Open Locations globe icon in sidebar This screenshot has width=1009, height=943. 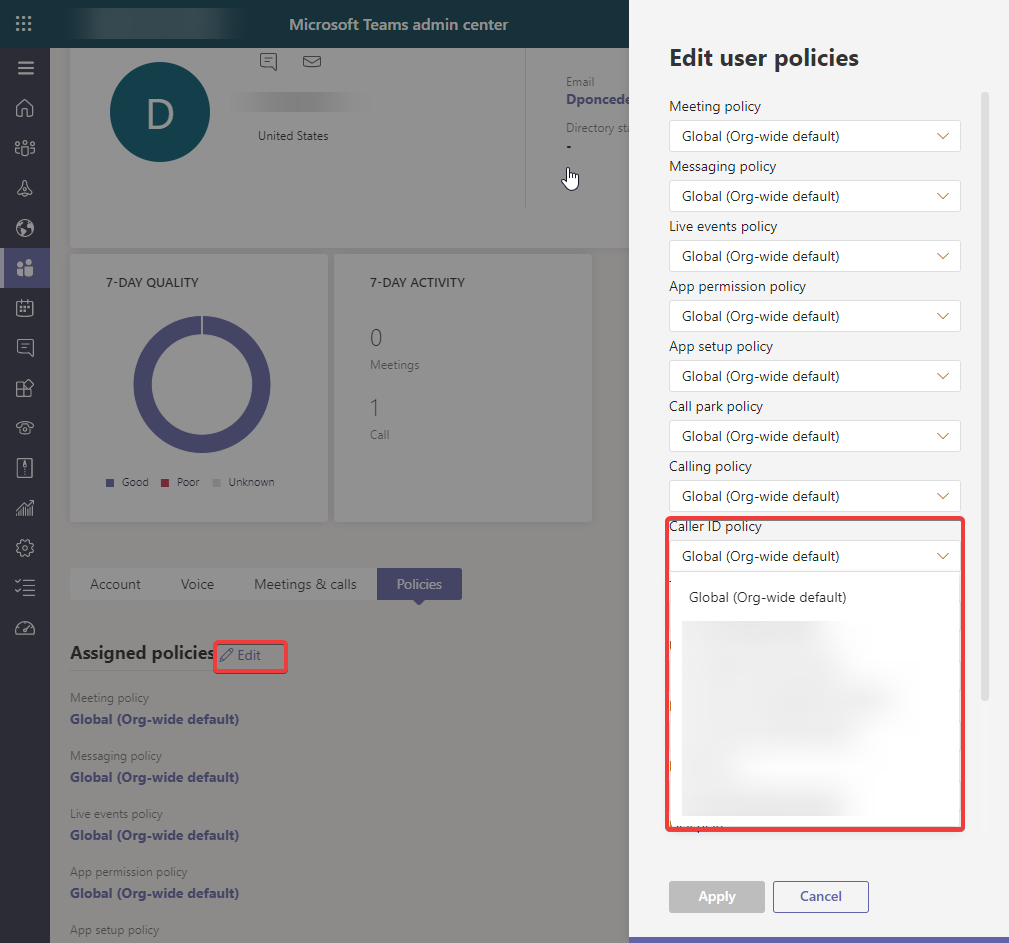click(x=25, y=228)
